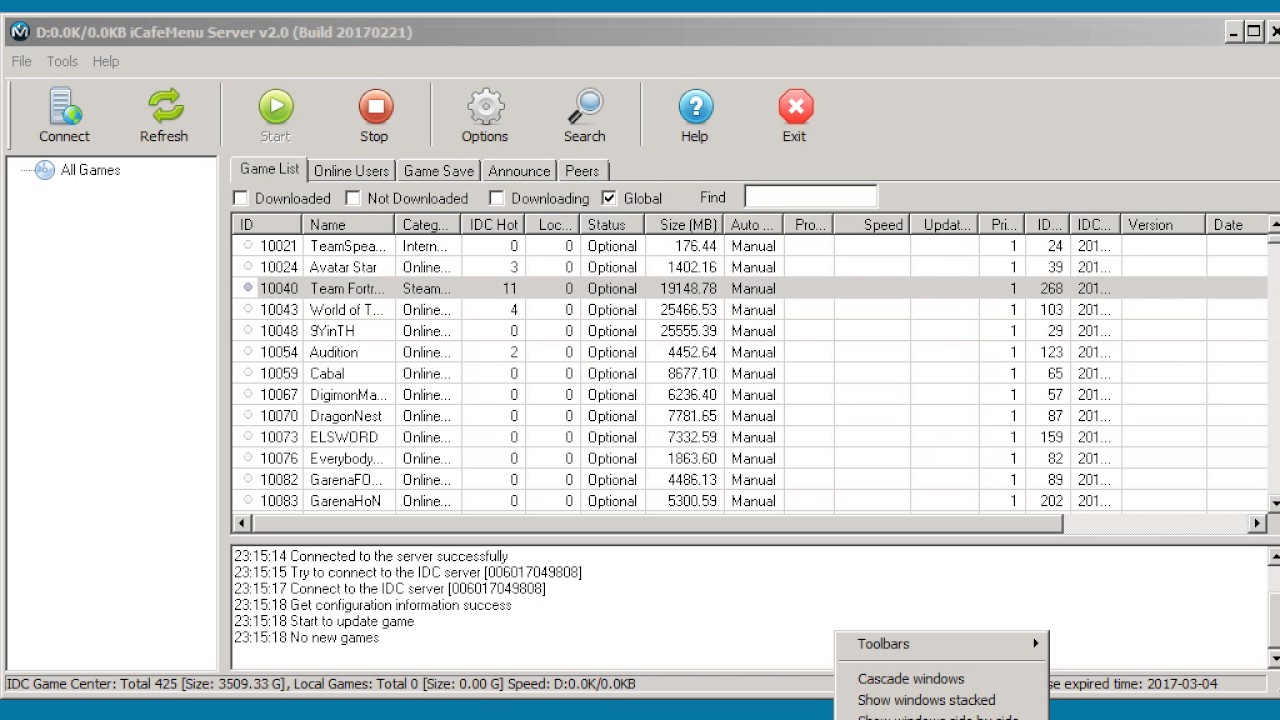1280x720 pixels.
Task: Expand Toolbars submenu arrow
Action: pyautogui.click(x=1036, y=644)
